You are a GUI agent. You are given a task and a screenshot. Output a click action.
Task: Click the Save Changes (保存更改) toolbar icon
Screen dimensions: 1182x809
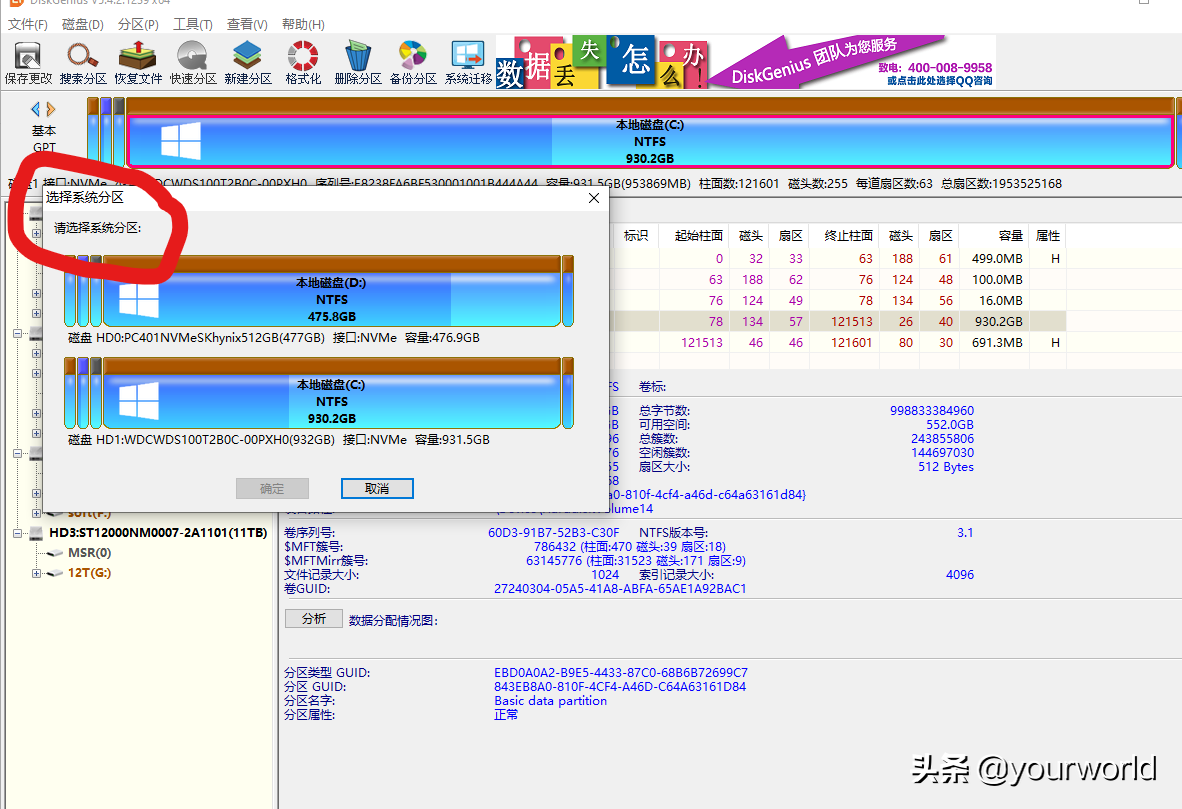point(29,63)
